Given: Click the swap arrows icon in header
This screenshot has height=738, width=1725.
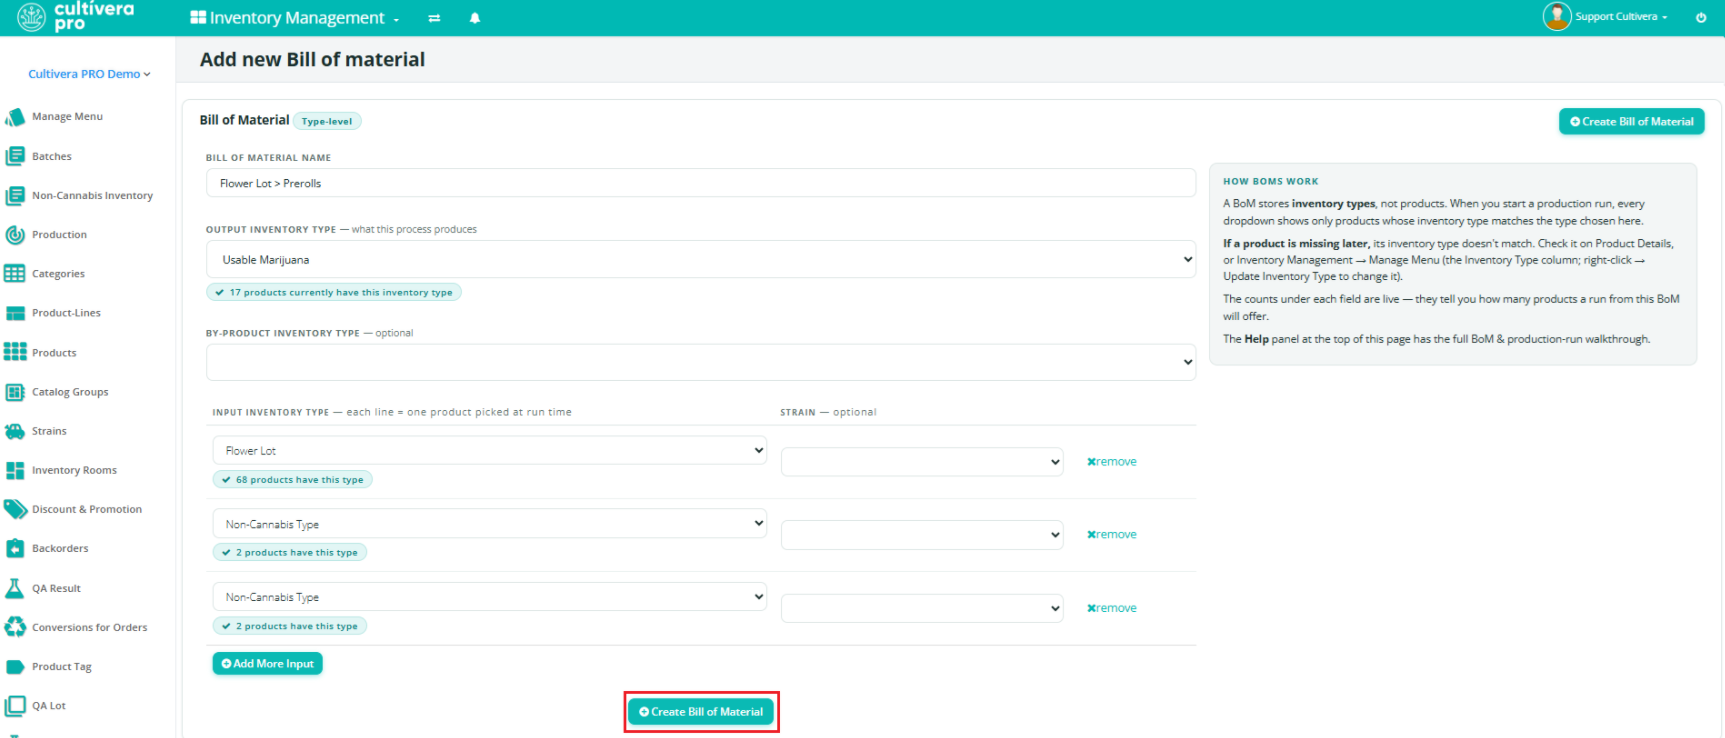Looking at the screenshot, I should [434, 18].
